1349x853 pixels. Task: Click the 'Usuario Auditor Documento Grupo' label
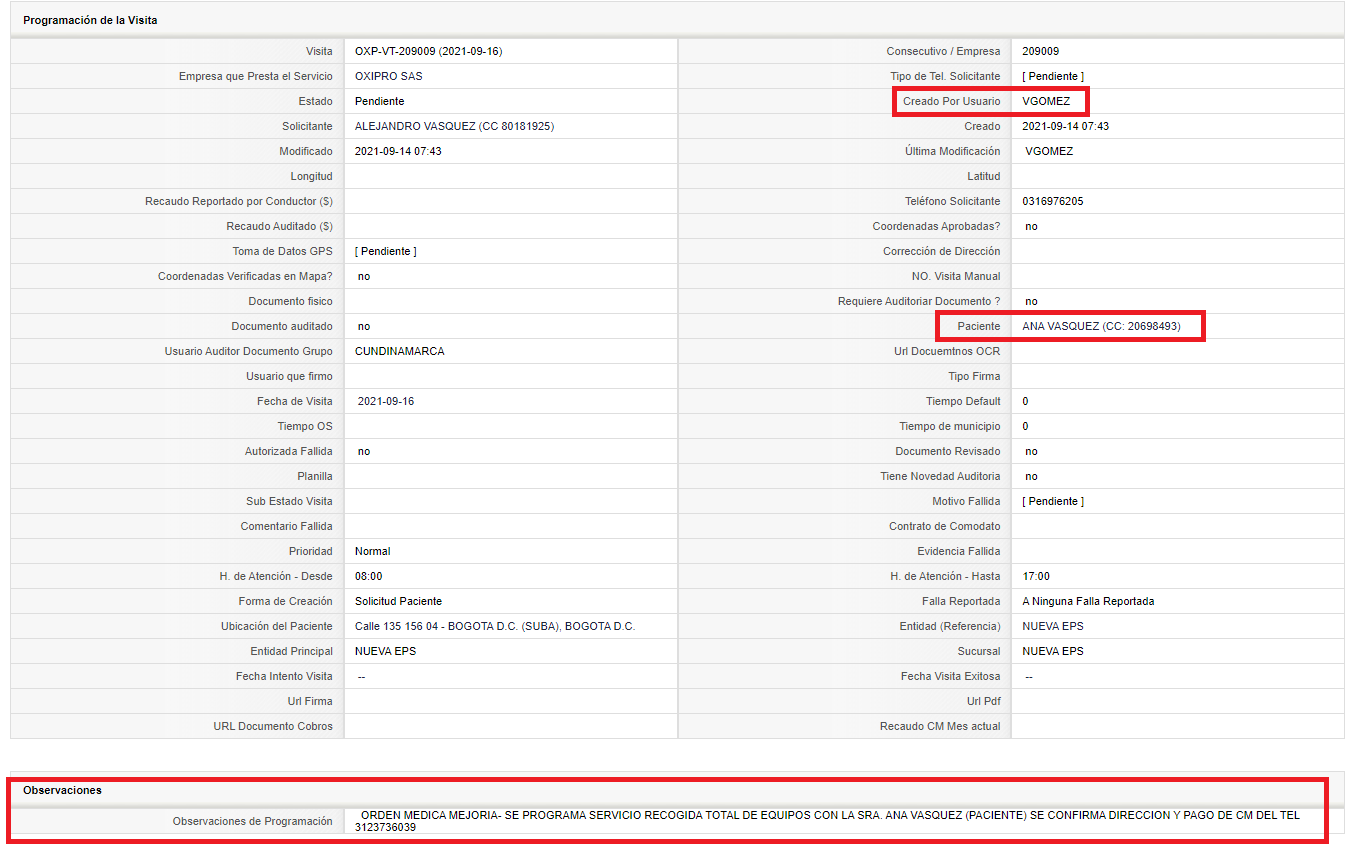[249, 351]
